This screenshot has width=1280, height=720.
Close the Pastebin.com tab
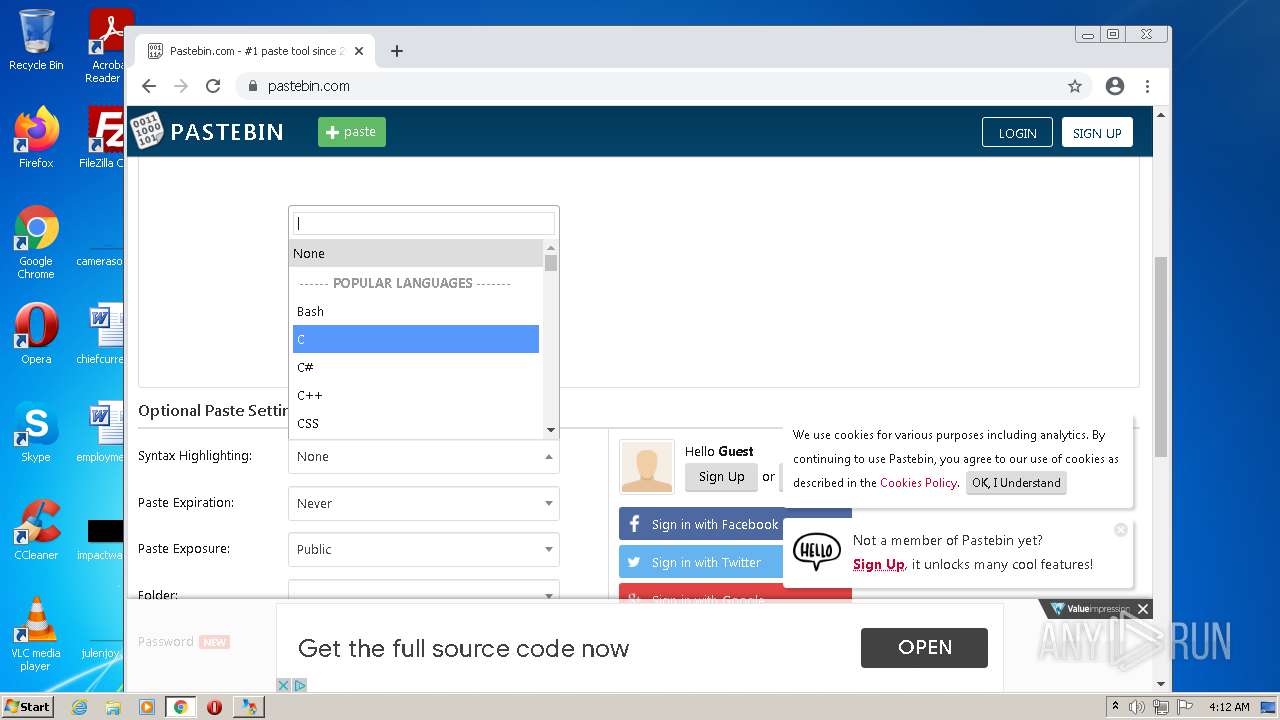(359, 51)
